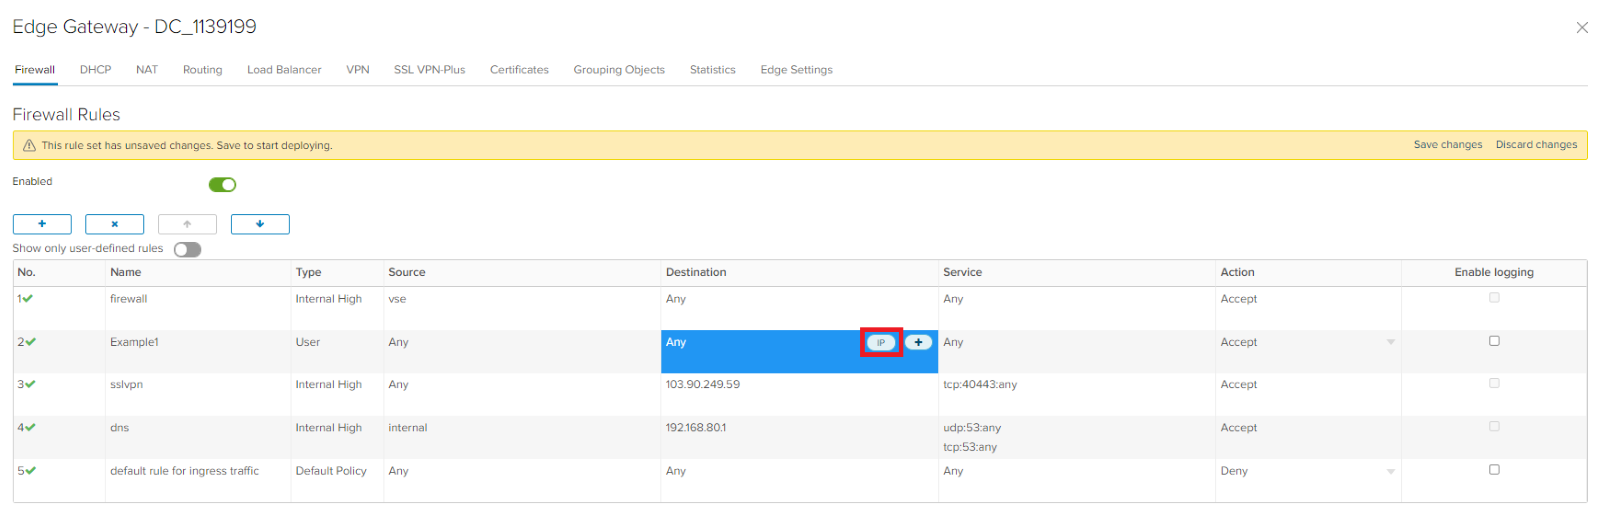Viewport: 1600px width, 518px height.
Task: Click 'Default Policy' type cell
Action: pos(331,471)
